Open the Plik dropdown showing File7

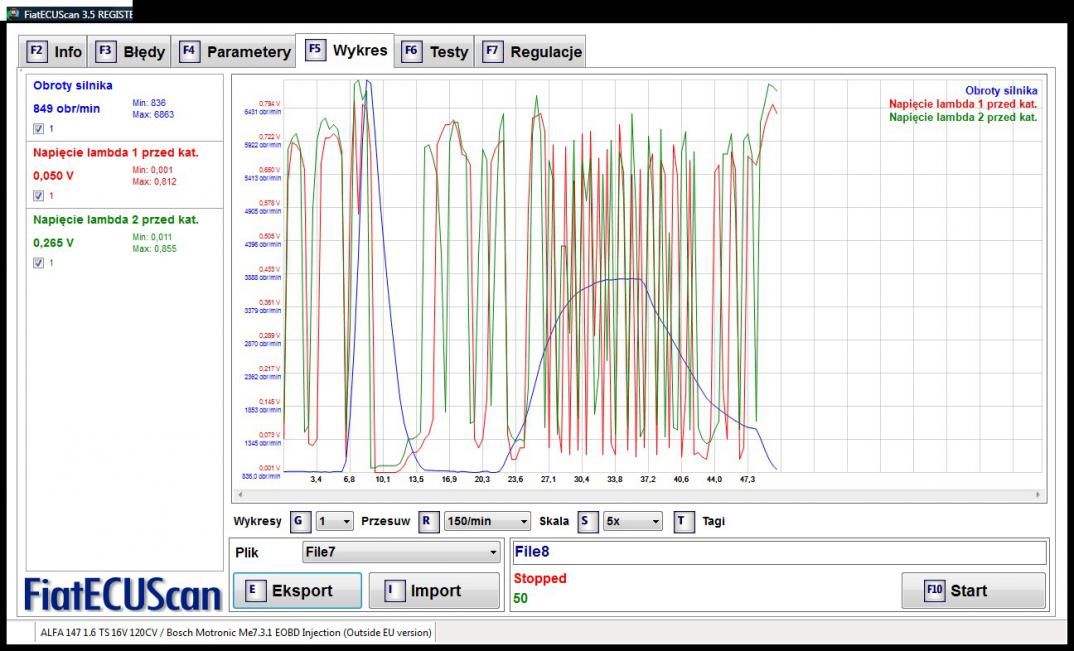coord(401,552)
